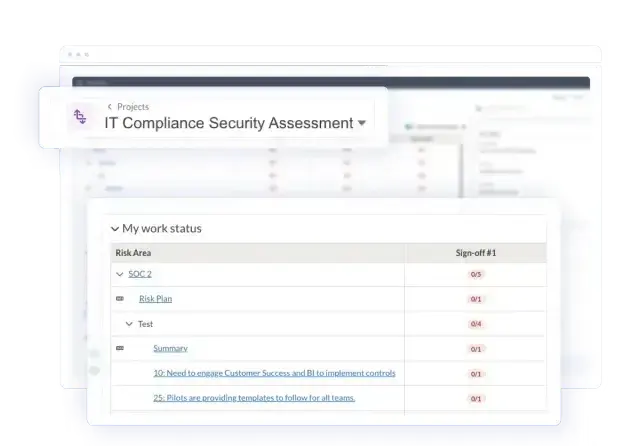Click the Sign-off #1 column header
640x446 pixels.
[475, 253]
